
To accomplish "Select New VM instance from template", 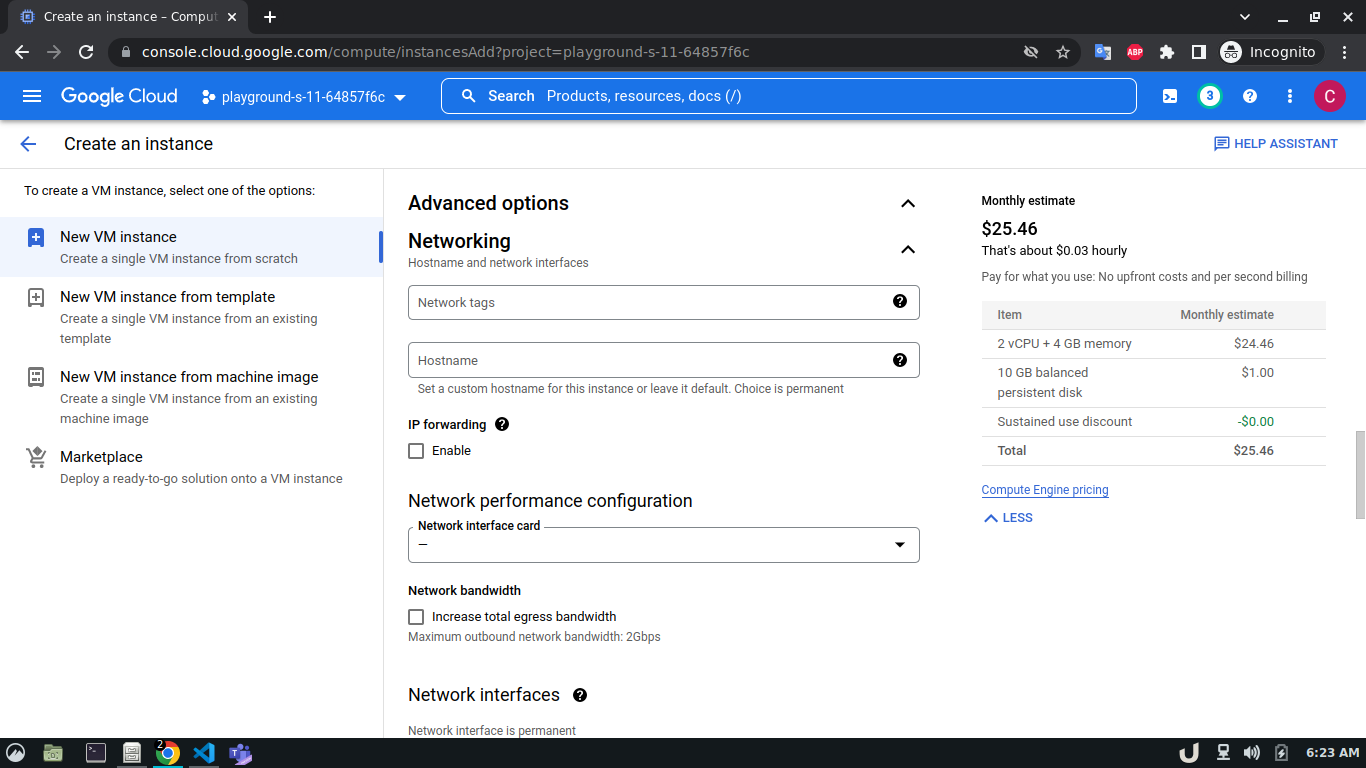I will point(191,317).
